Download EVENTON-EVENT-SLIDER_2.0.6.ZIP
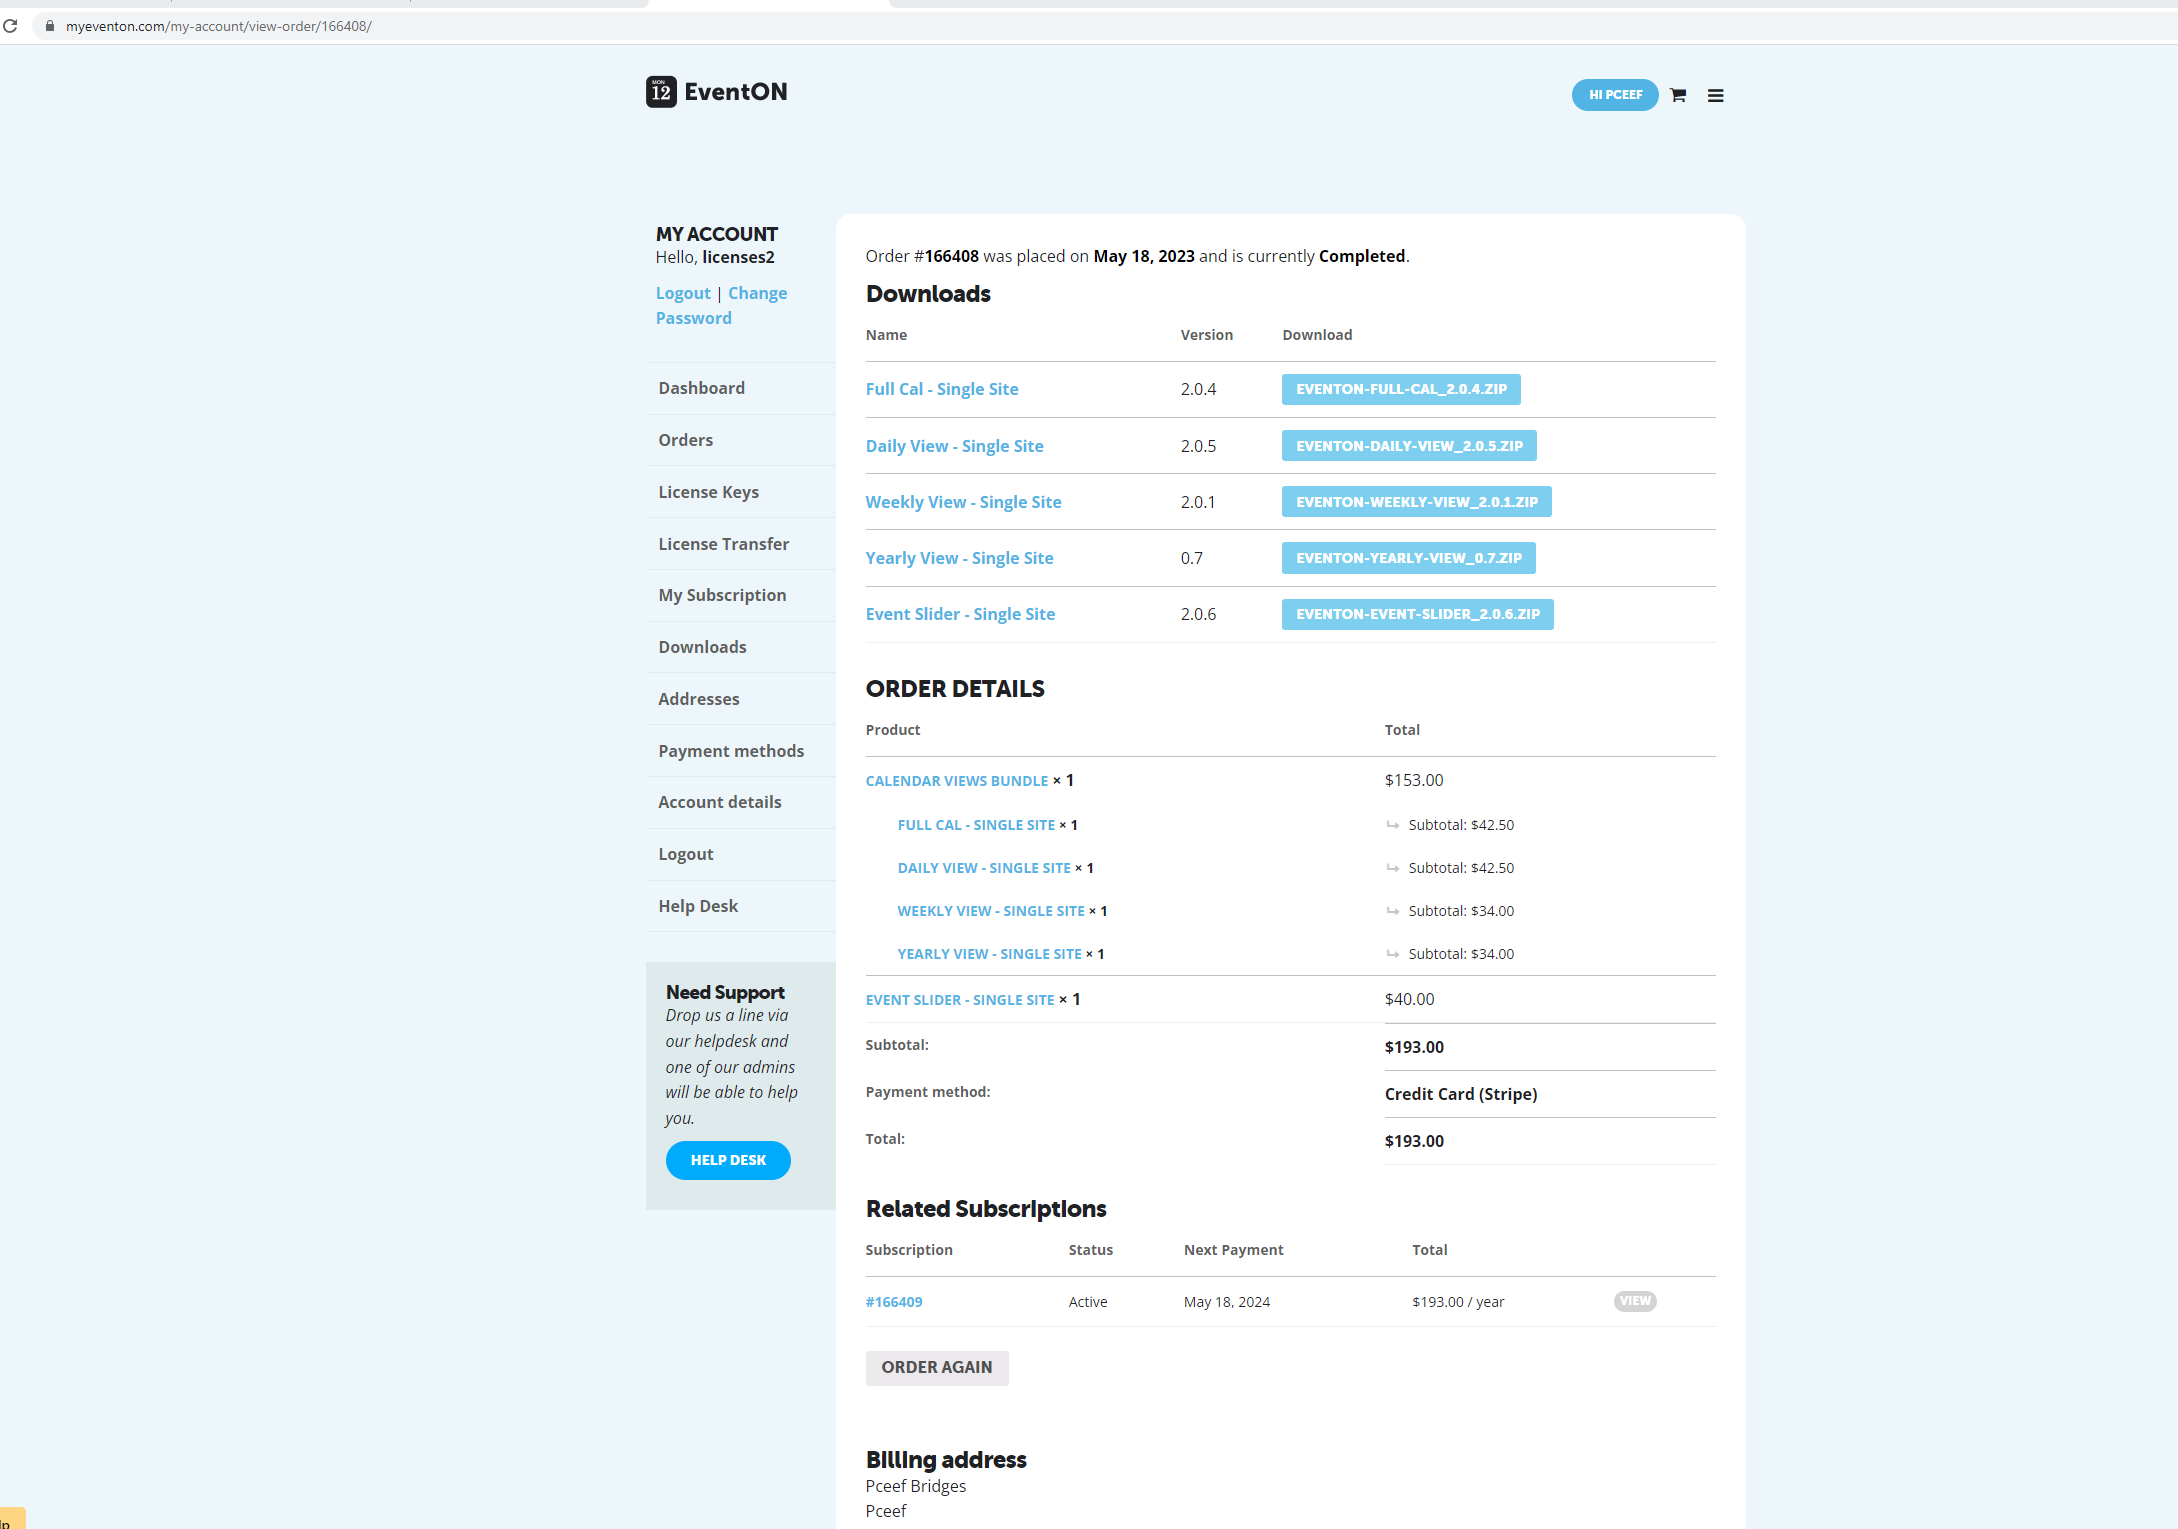This screenshot has width=2178, height=1529. pos(1417,614)
